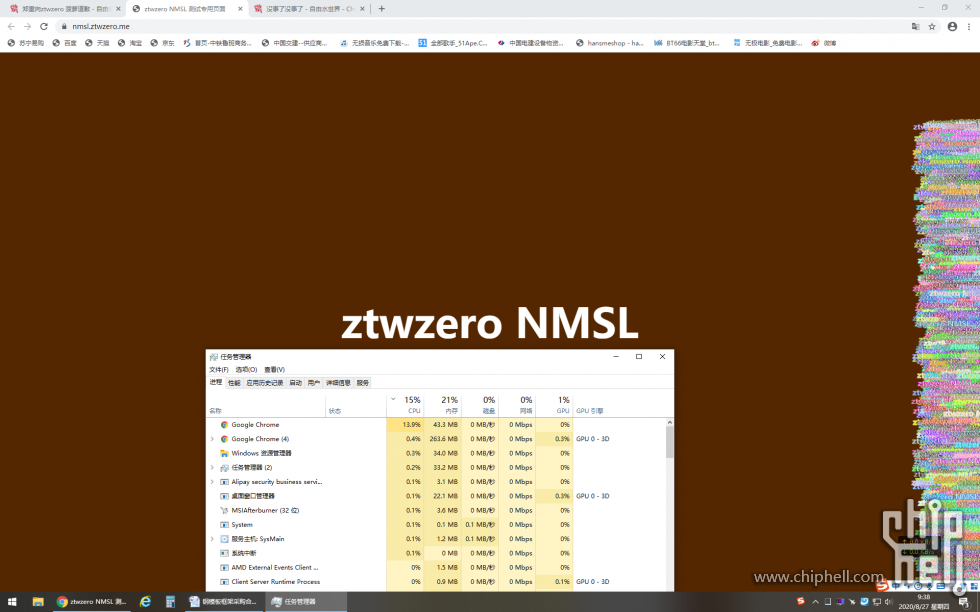Sort processes by the GPU percentage column header
This screenshot has width=980, height=612.
point(554,404)
